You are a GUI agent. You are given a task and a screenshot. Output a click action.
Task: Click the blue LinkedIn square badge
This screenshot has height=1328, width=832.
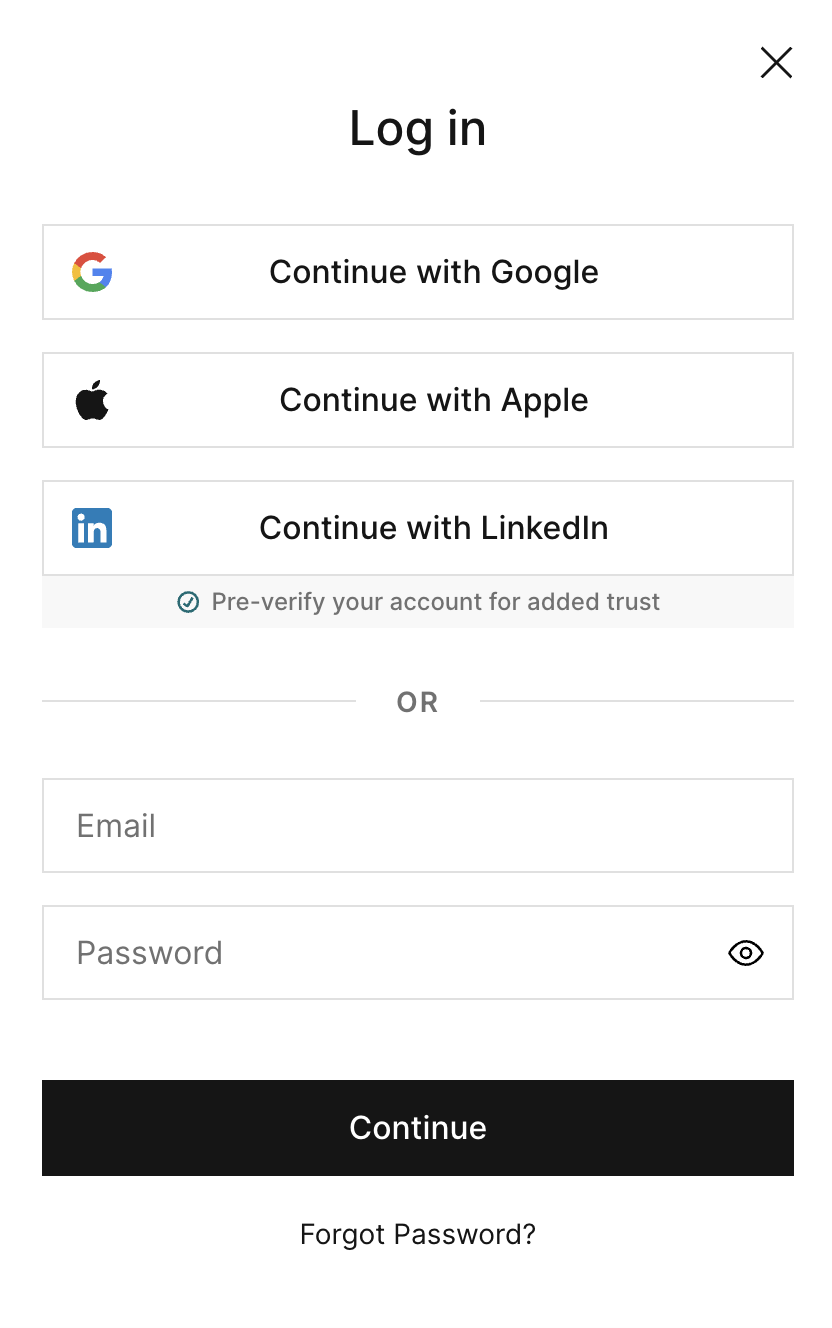point(92,528)
